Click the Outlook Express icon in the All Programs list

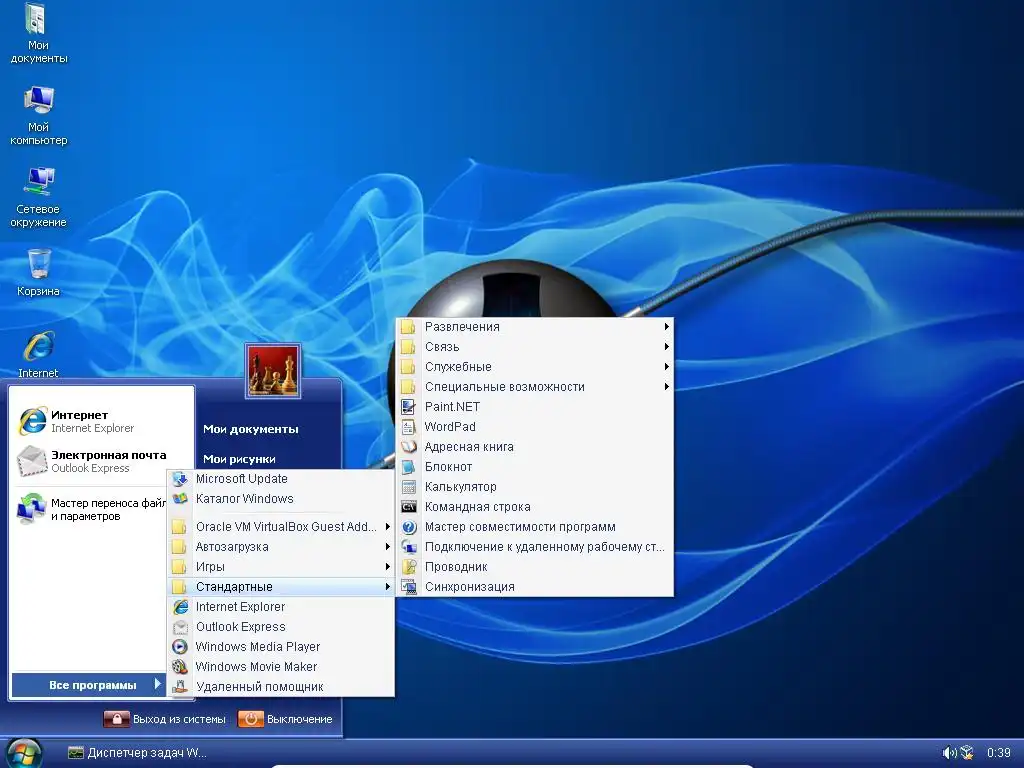pos(180,627)
